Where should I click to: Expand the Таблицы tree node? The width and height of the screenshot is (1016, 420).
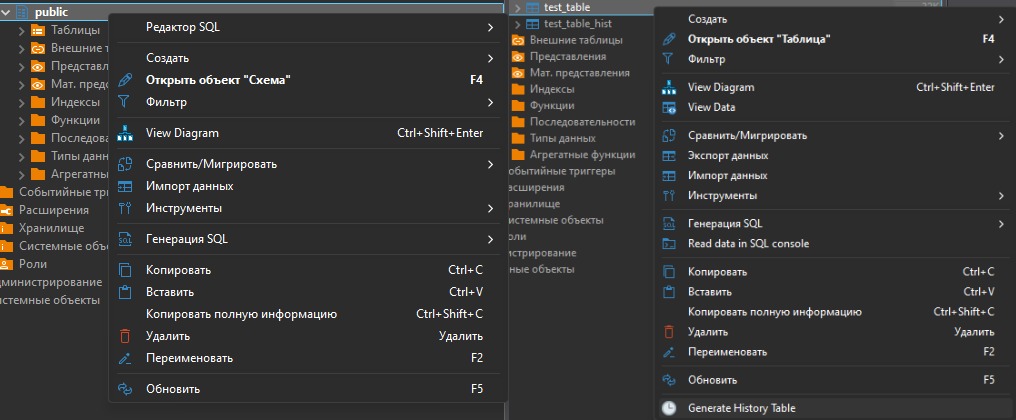[x=22, y=30]
